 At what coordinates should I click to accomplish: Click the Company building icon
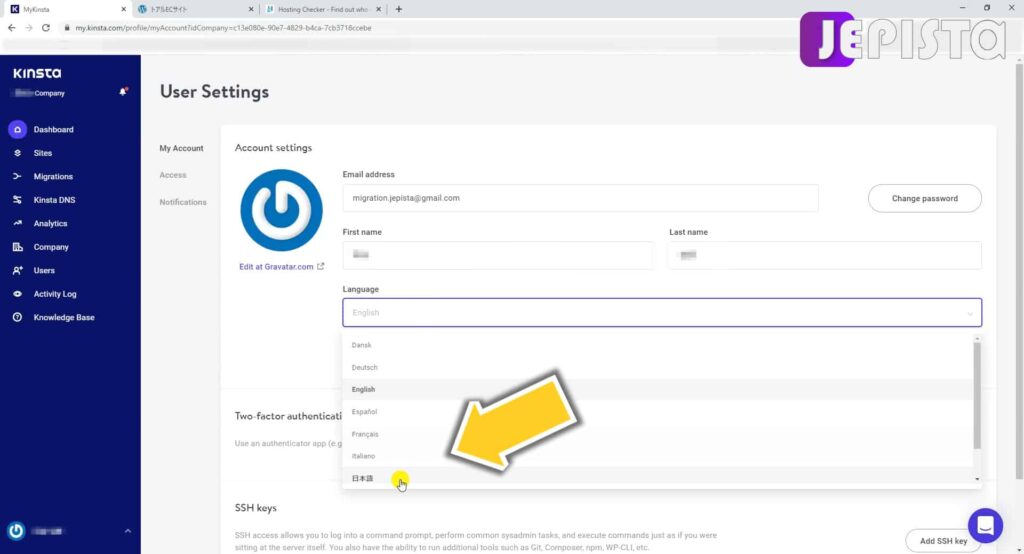[18, 247]
